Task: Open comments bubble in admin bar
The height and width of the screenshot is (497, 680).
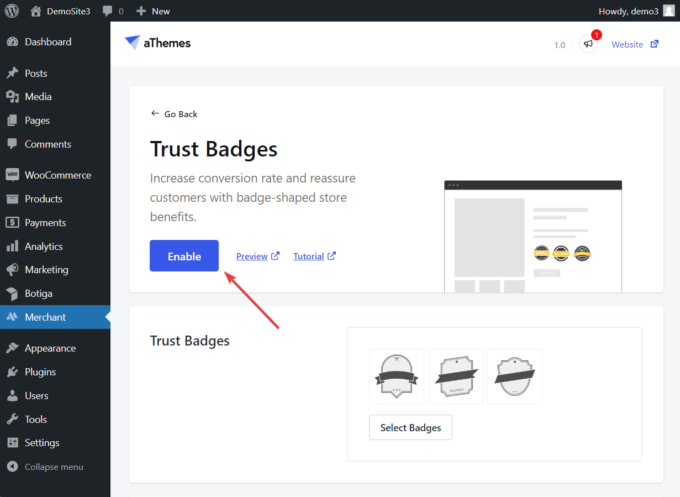Action: click(108, 11)
